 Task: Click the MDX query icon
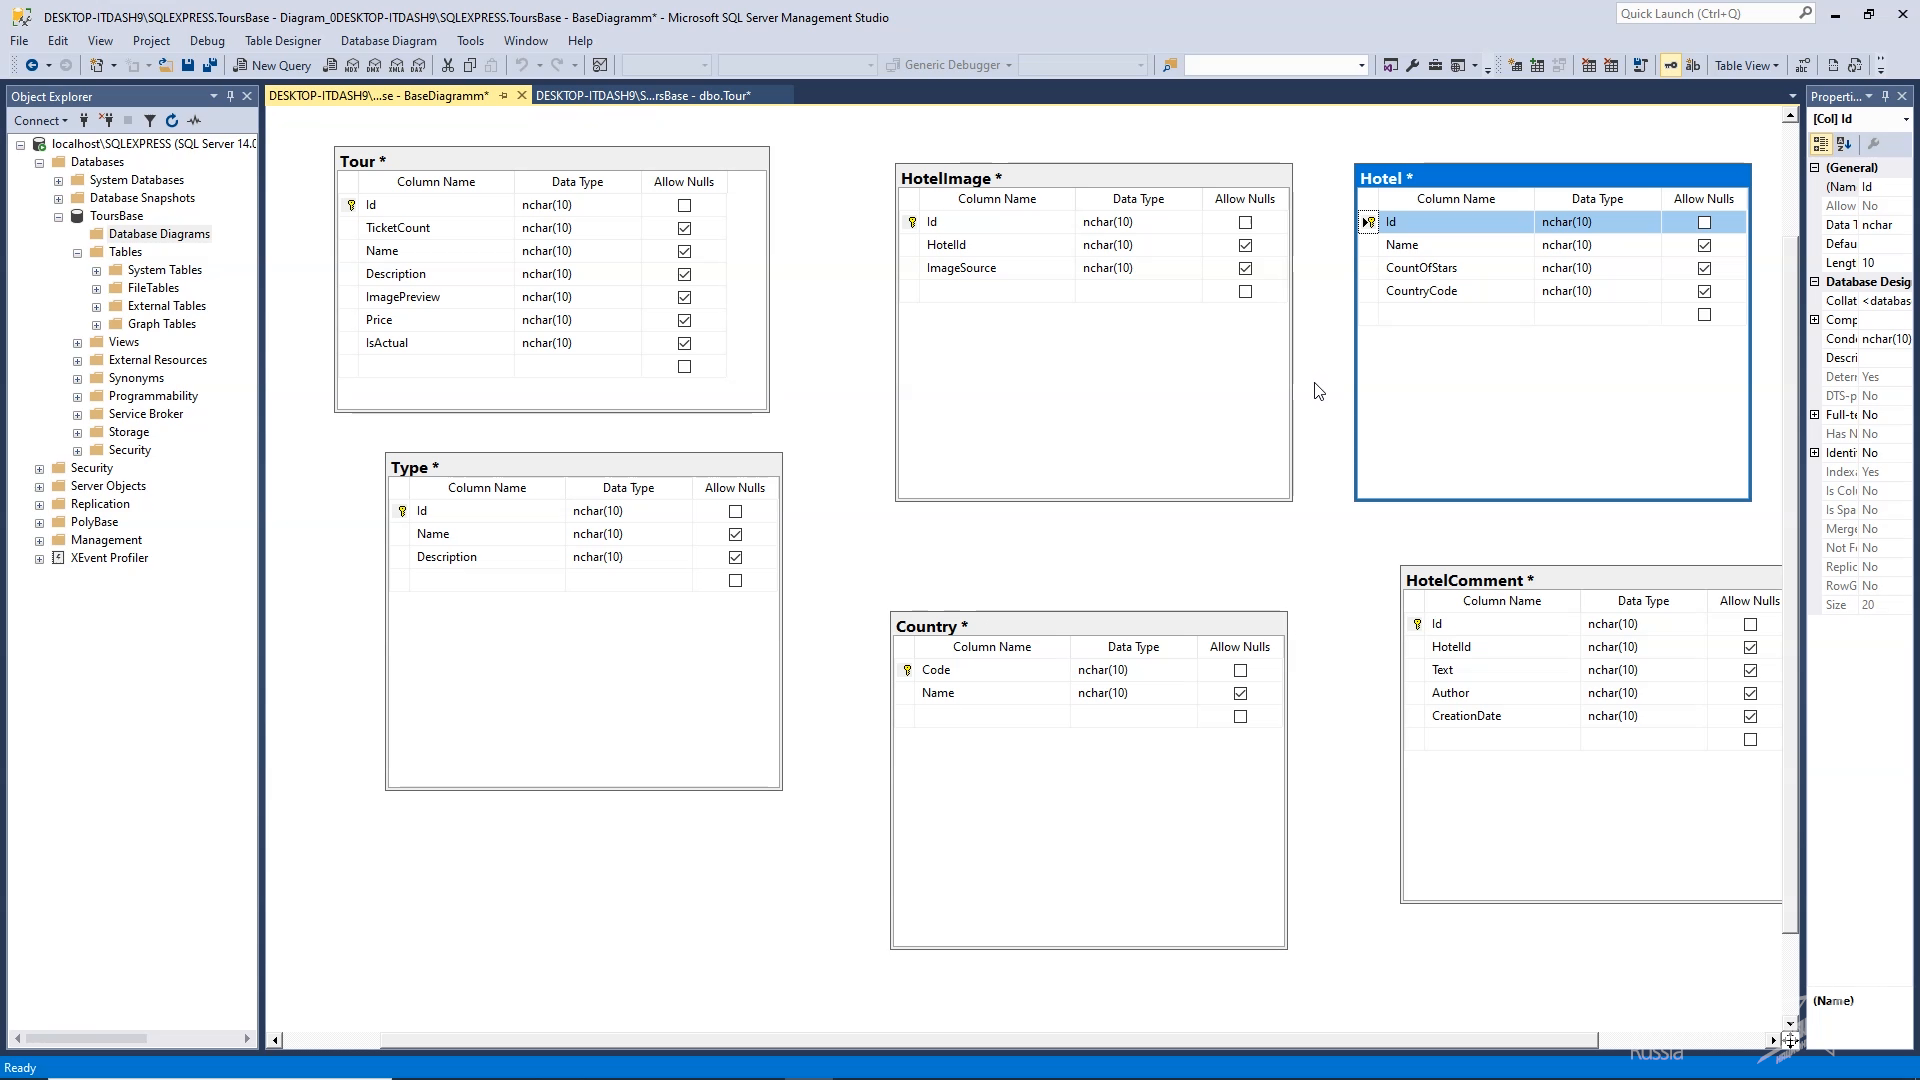point(352,65)
